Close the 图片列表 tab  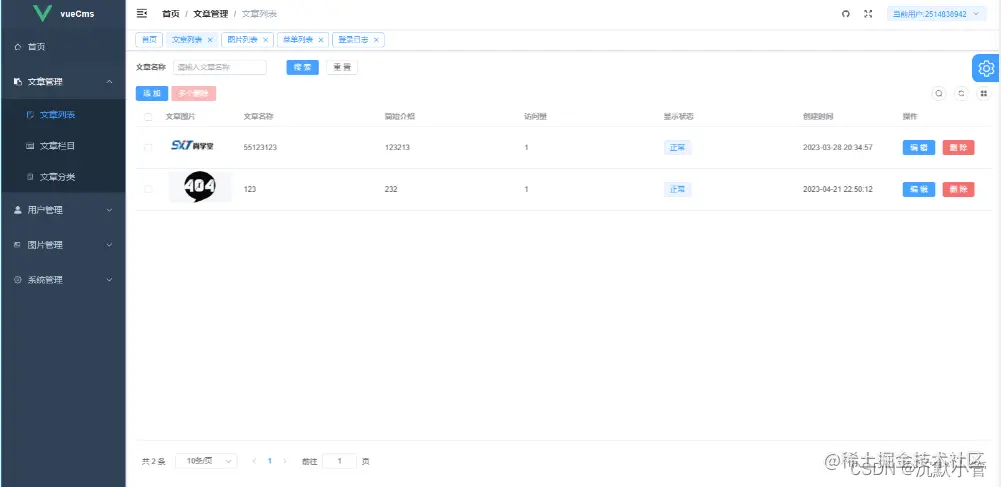pos(265,40)
